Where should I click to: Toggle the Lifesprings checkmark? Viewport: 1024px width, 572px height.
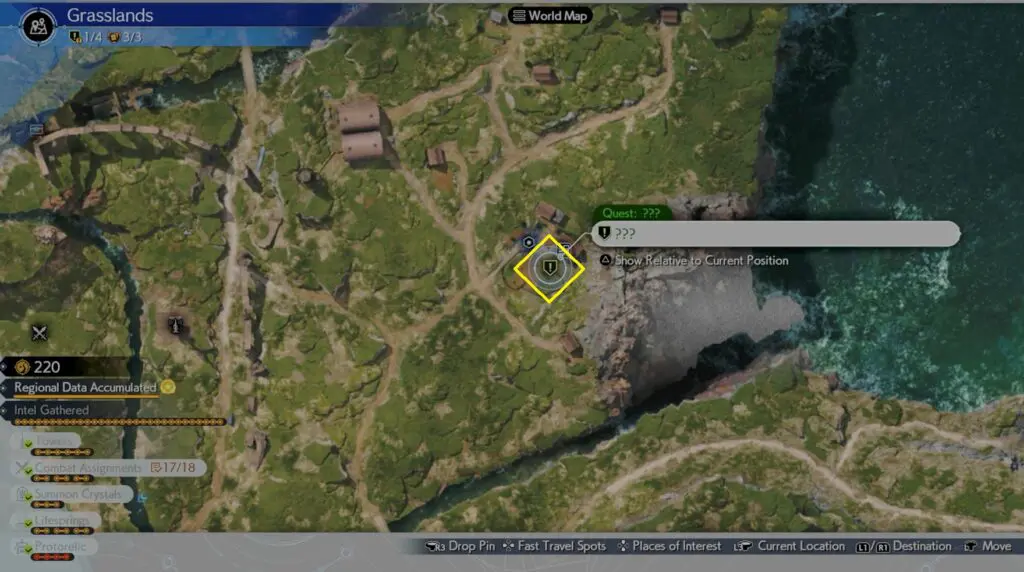28,521
